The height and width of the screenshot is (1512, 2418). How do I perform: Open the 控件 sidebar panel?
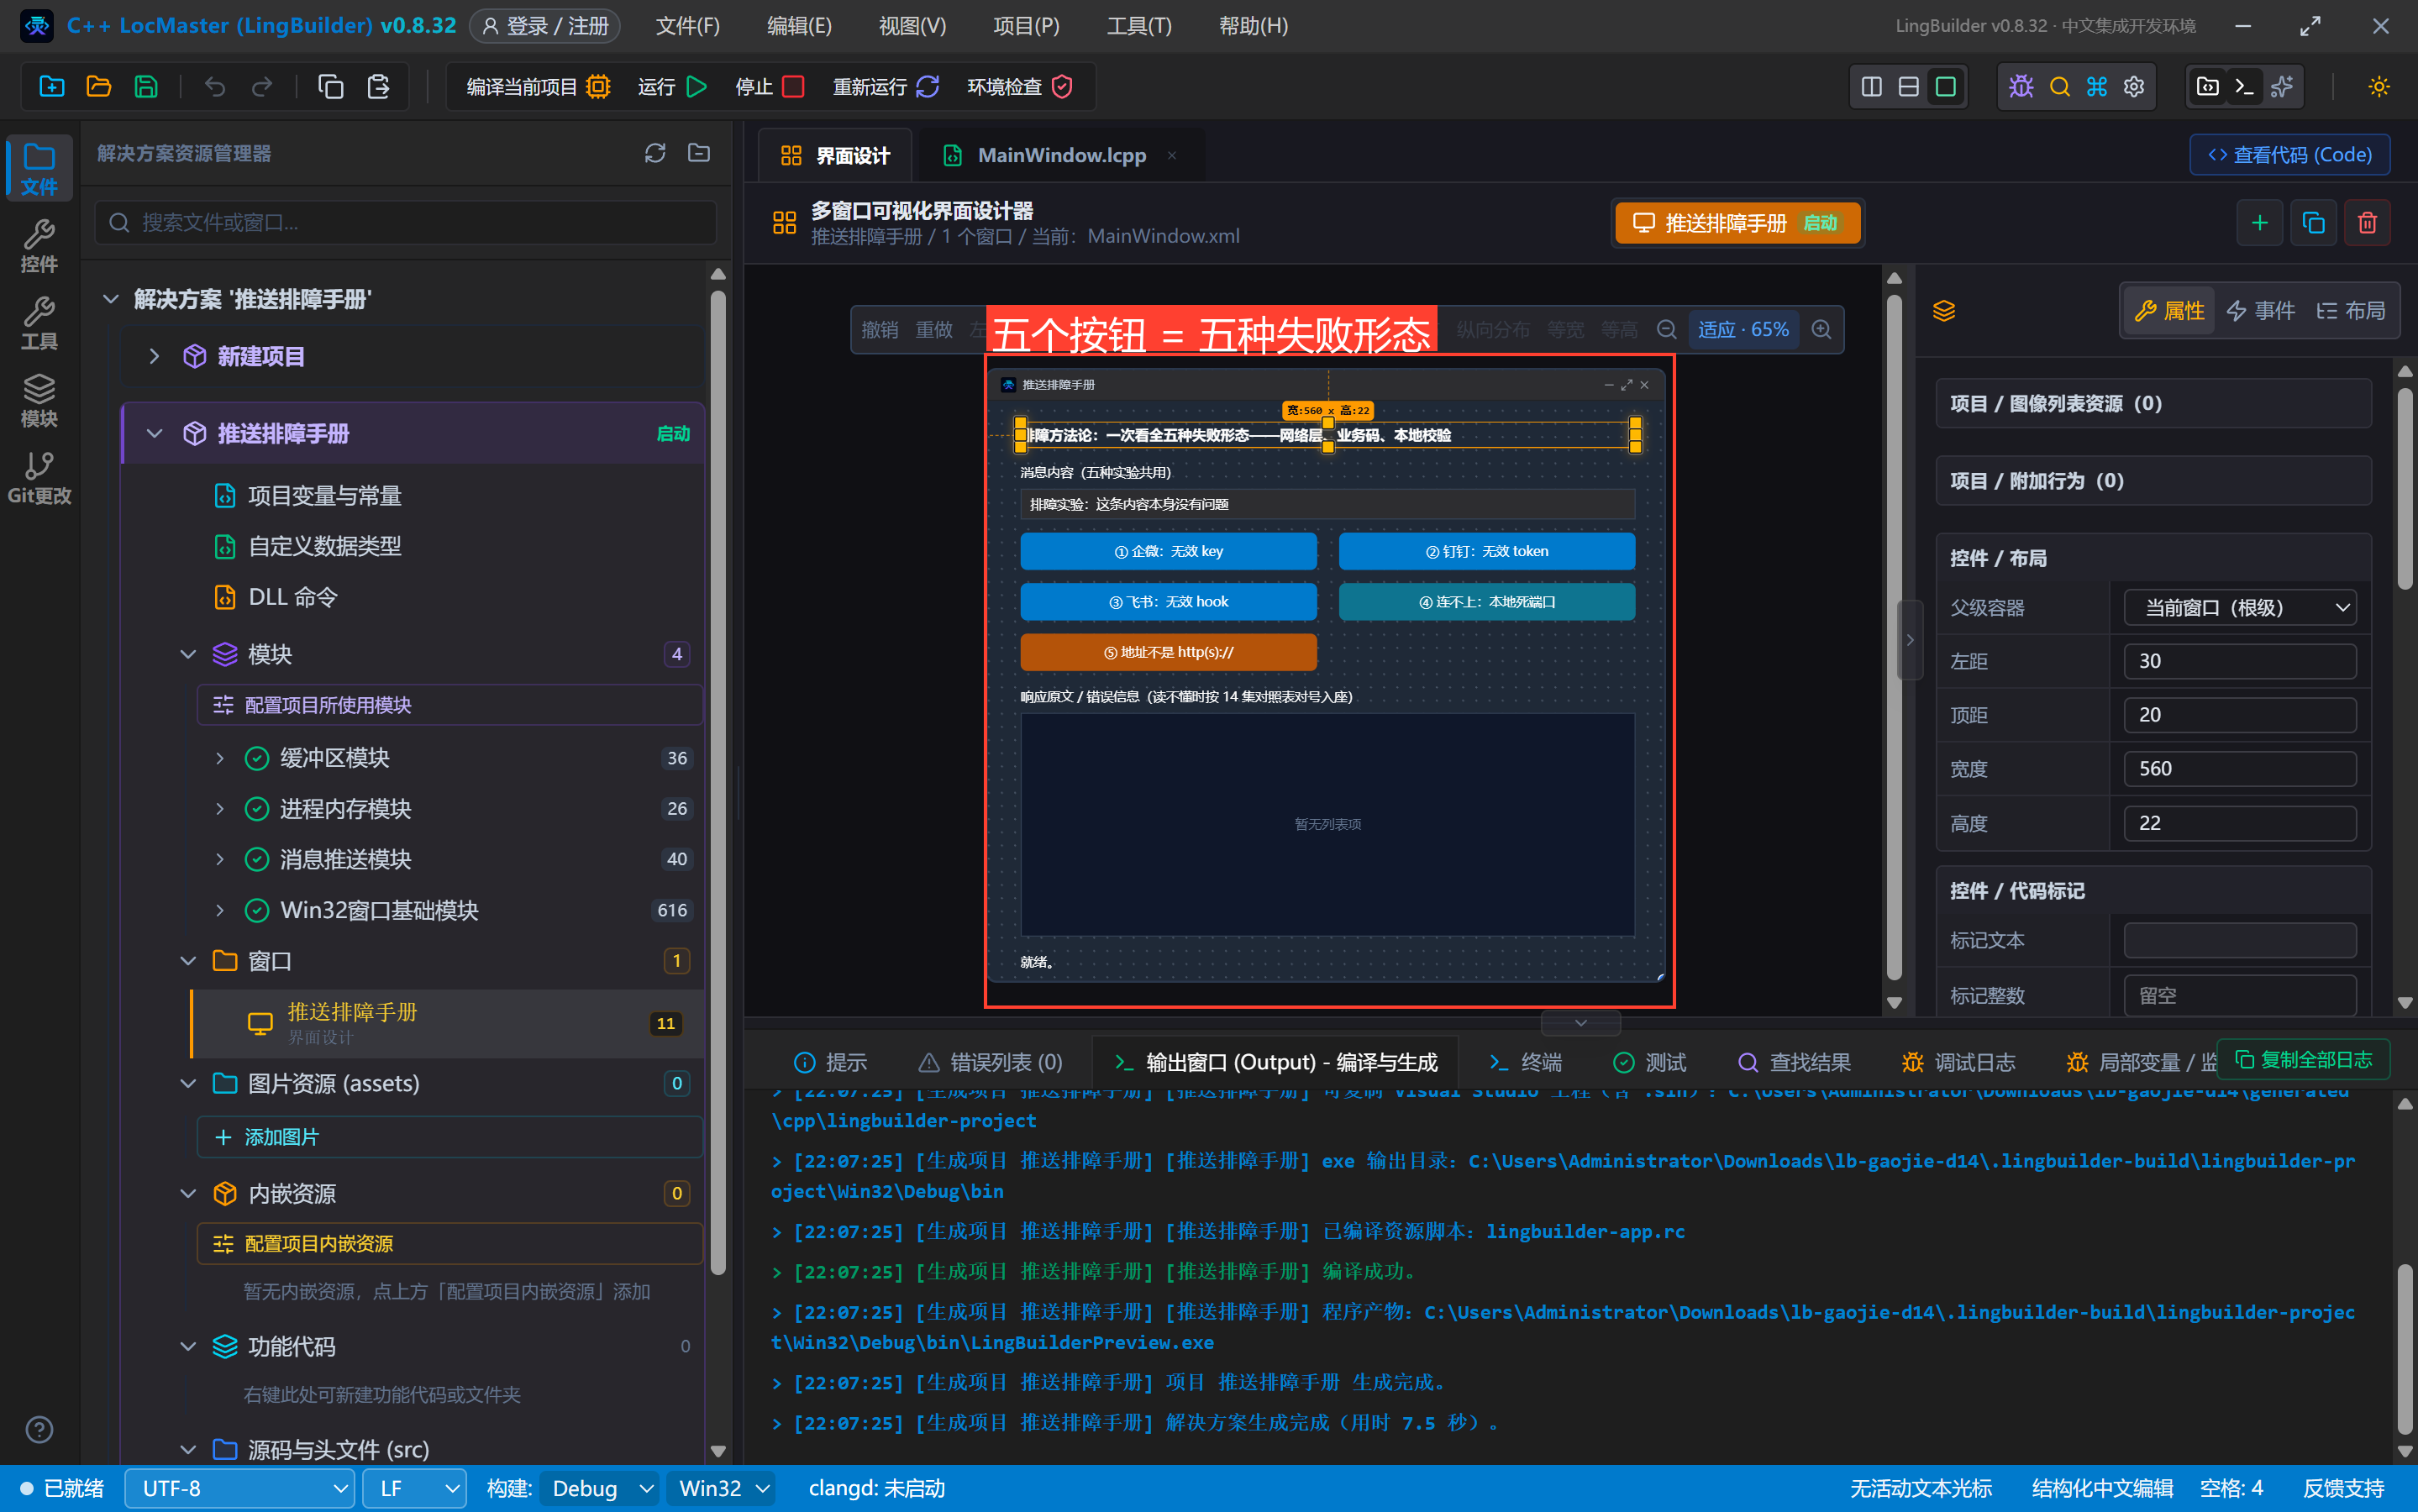[x=39, y=245]
